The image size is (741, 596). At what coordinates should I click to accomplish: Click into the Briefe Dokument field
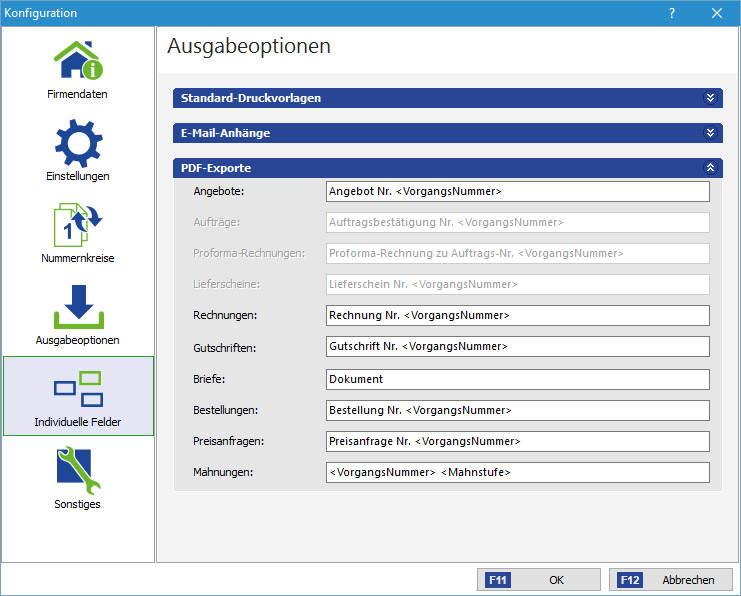point(517,380)
